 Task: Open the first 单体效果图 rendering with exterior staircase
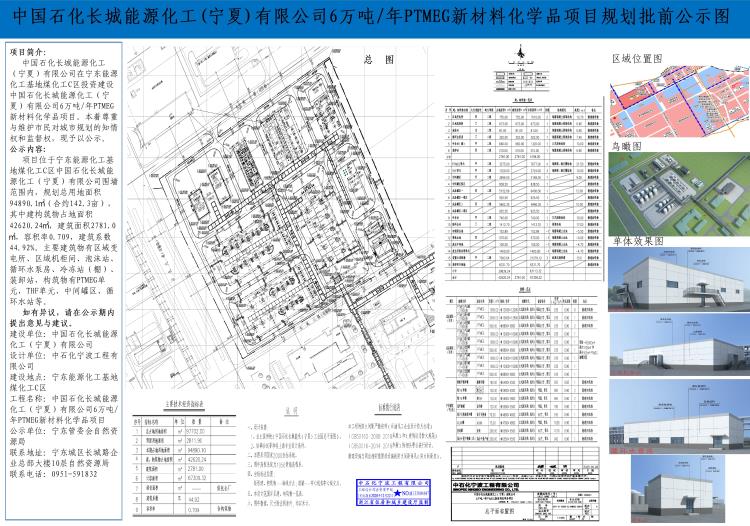679,279
